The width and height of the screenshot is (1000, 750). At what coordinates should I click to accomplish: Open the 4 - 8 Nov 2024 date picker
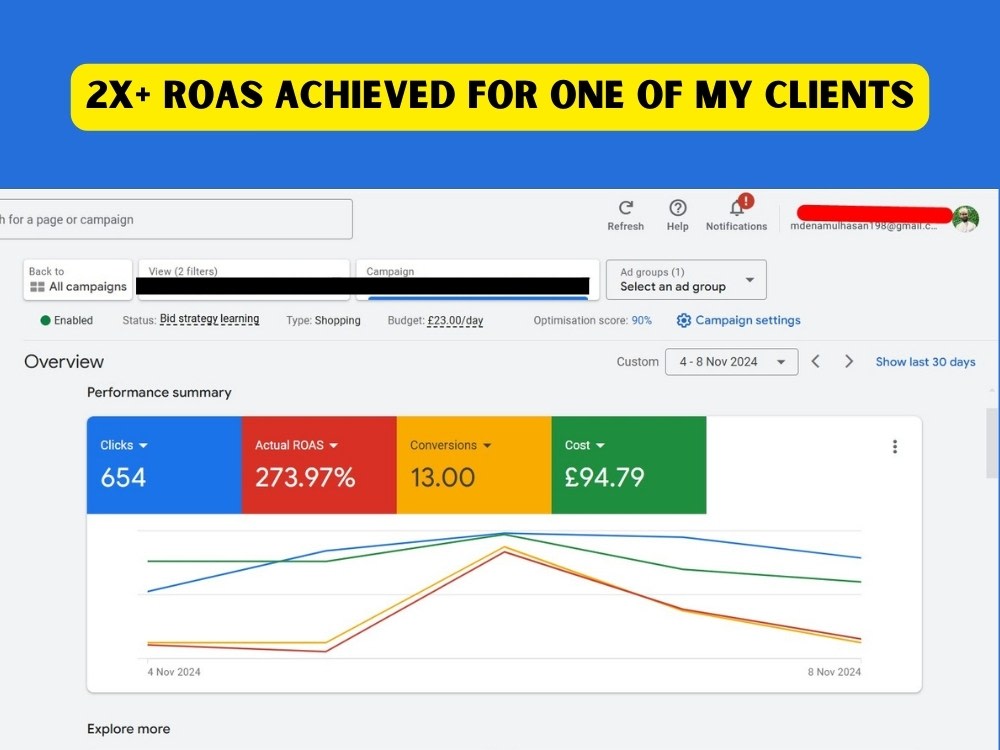click(732, 362)
